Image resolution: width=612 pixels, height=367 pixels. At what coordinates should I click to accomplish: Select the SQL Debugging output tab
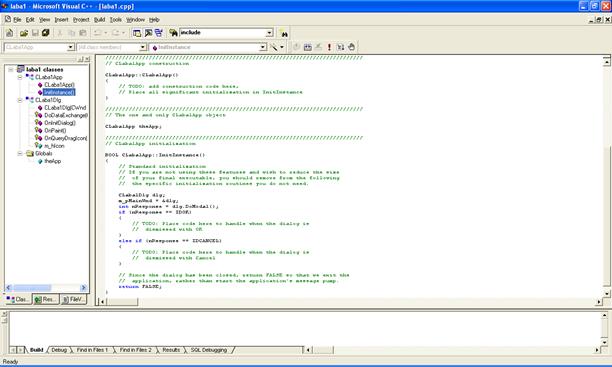(209, 350)
